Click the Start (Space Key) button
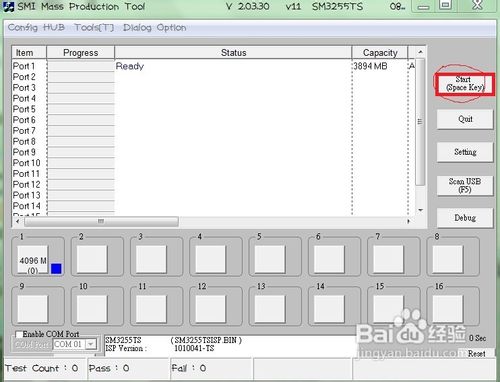500x382 pixels. click(x=465, y=84)
